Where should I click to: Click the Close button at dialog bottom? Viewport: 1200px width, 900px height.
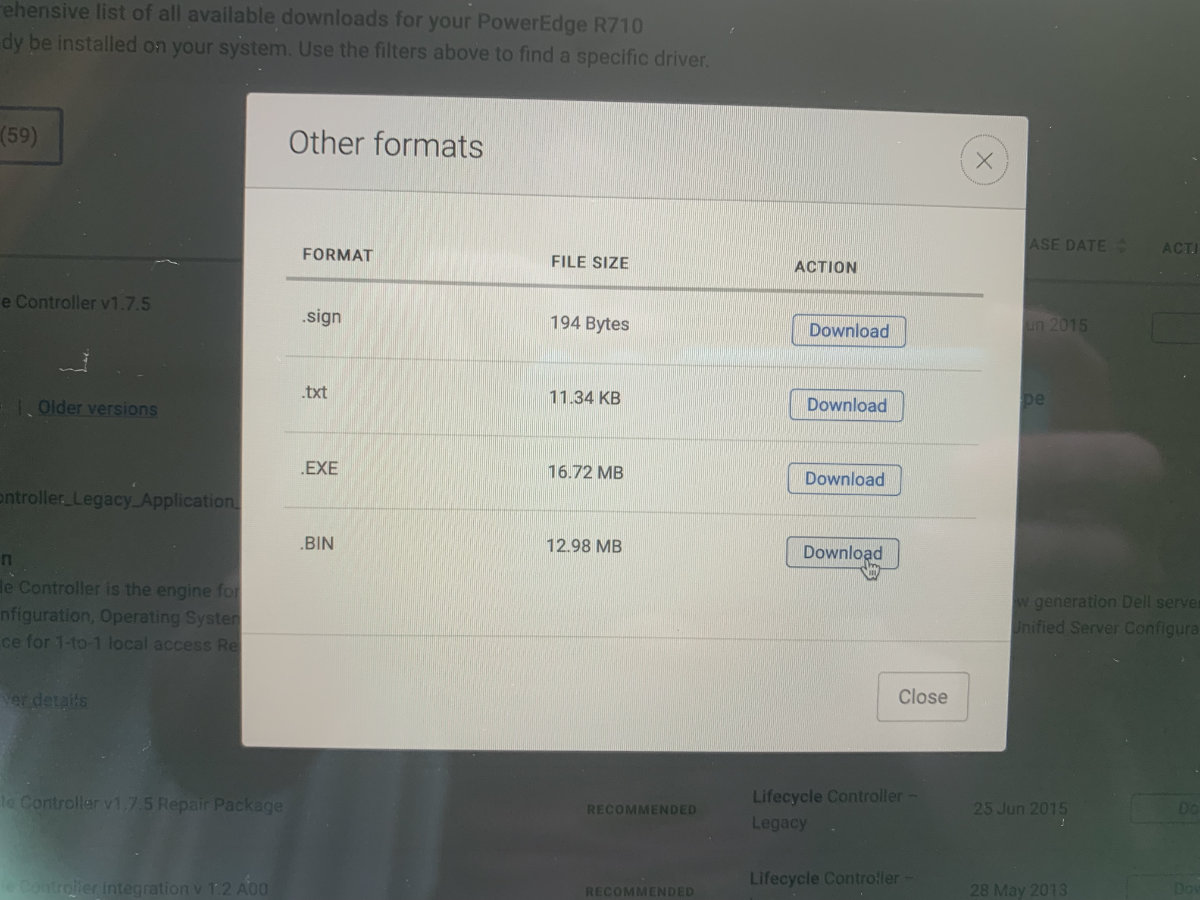[922, 697]
